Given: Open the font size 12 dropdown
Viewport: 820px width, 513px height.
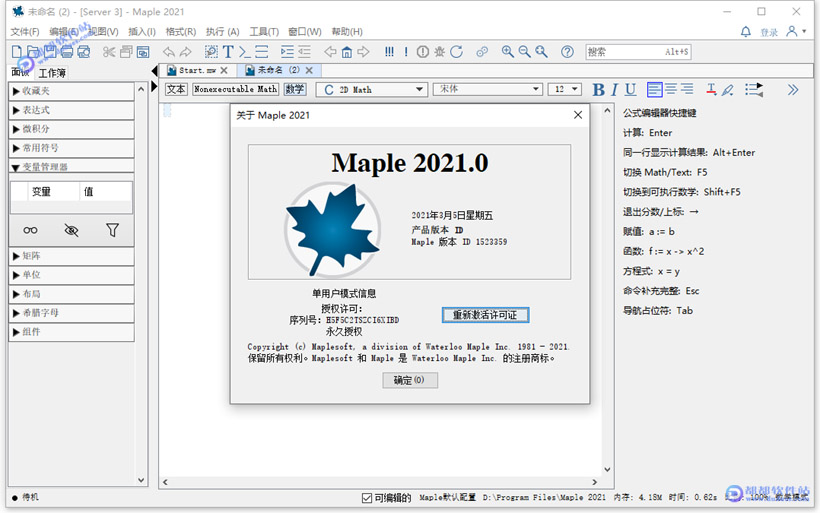Looking at the screenshot, I should click(565, 89).
